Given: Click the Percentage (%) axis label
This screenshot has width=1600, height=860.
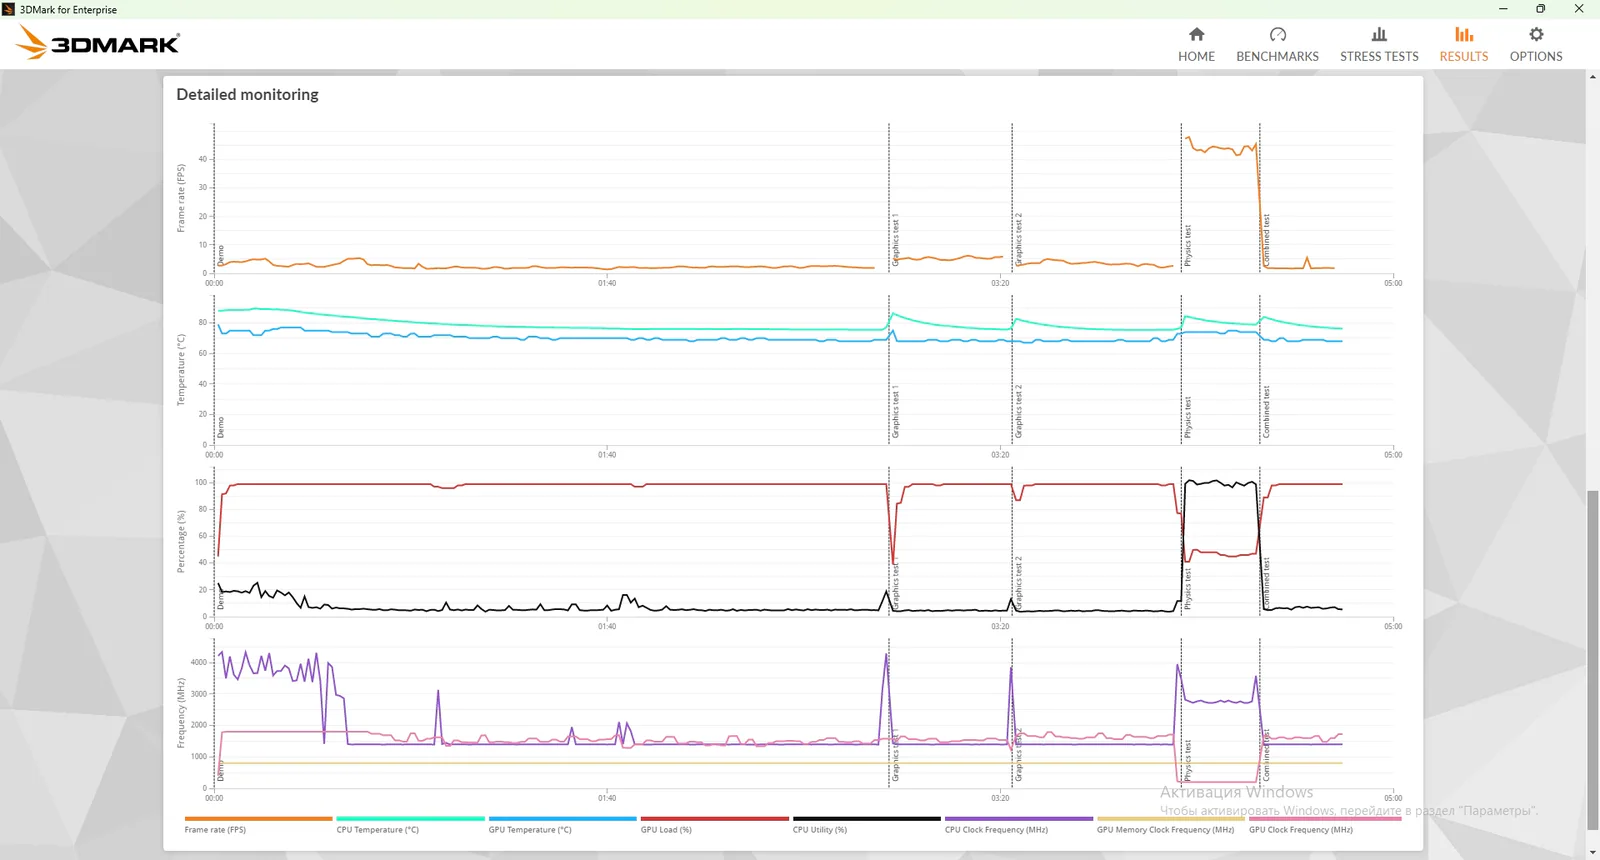Looking at the screenshot, I should click(181, 542).
